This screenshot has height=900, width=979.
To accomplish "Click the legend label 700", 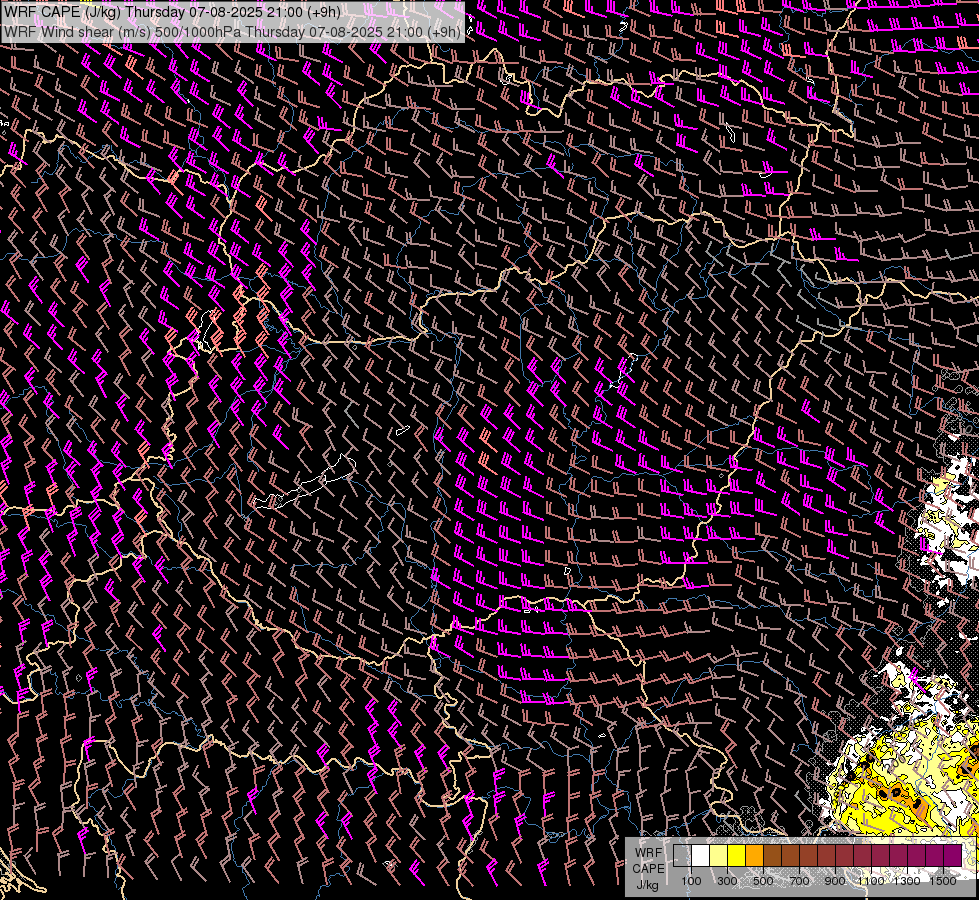I will coord(799,881).
